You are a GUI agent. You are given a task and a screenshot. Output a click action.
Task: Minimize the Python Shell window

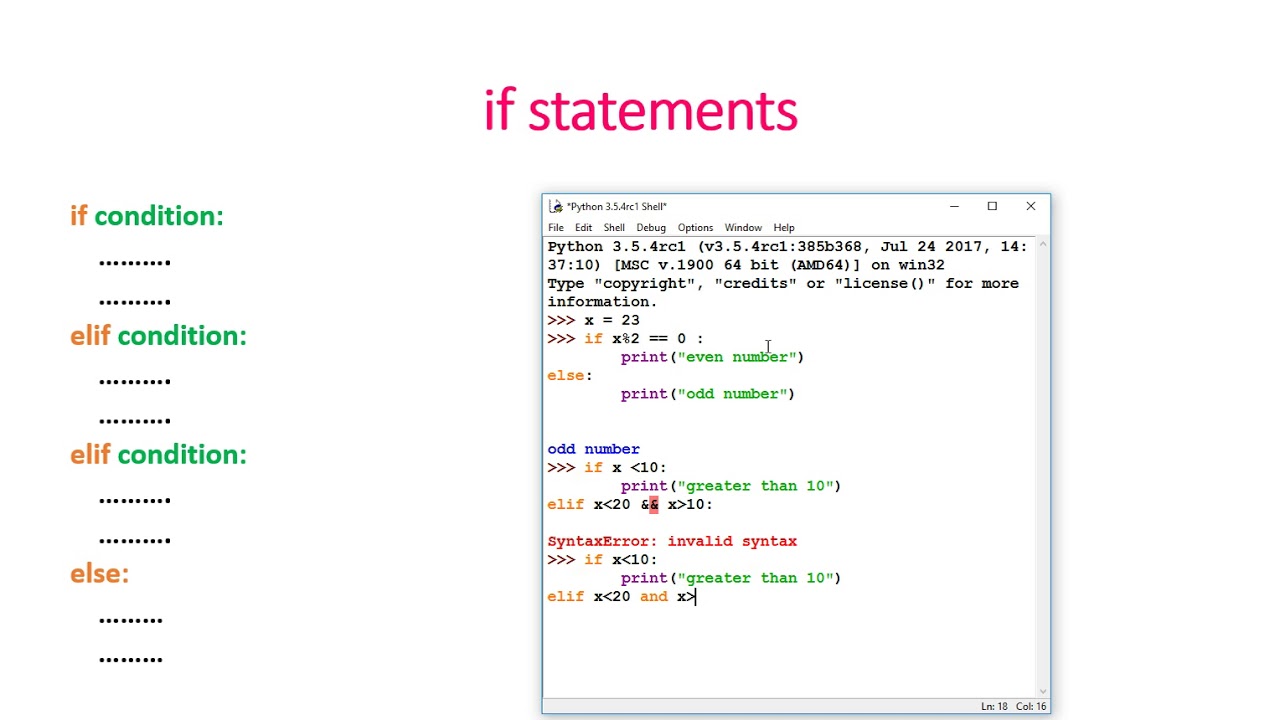[x=954, y=206]
